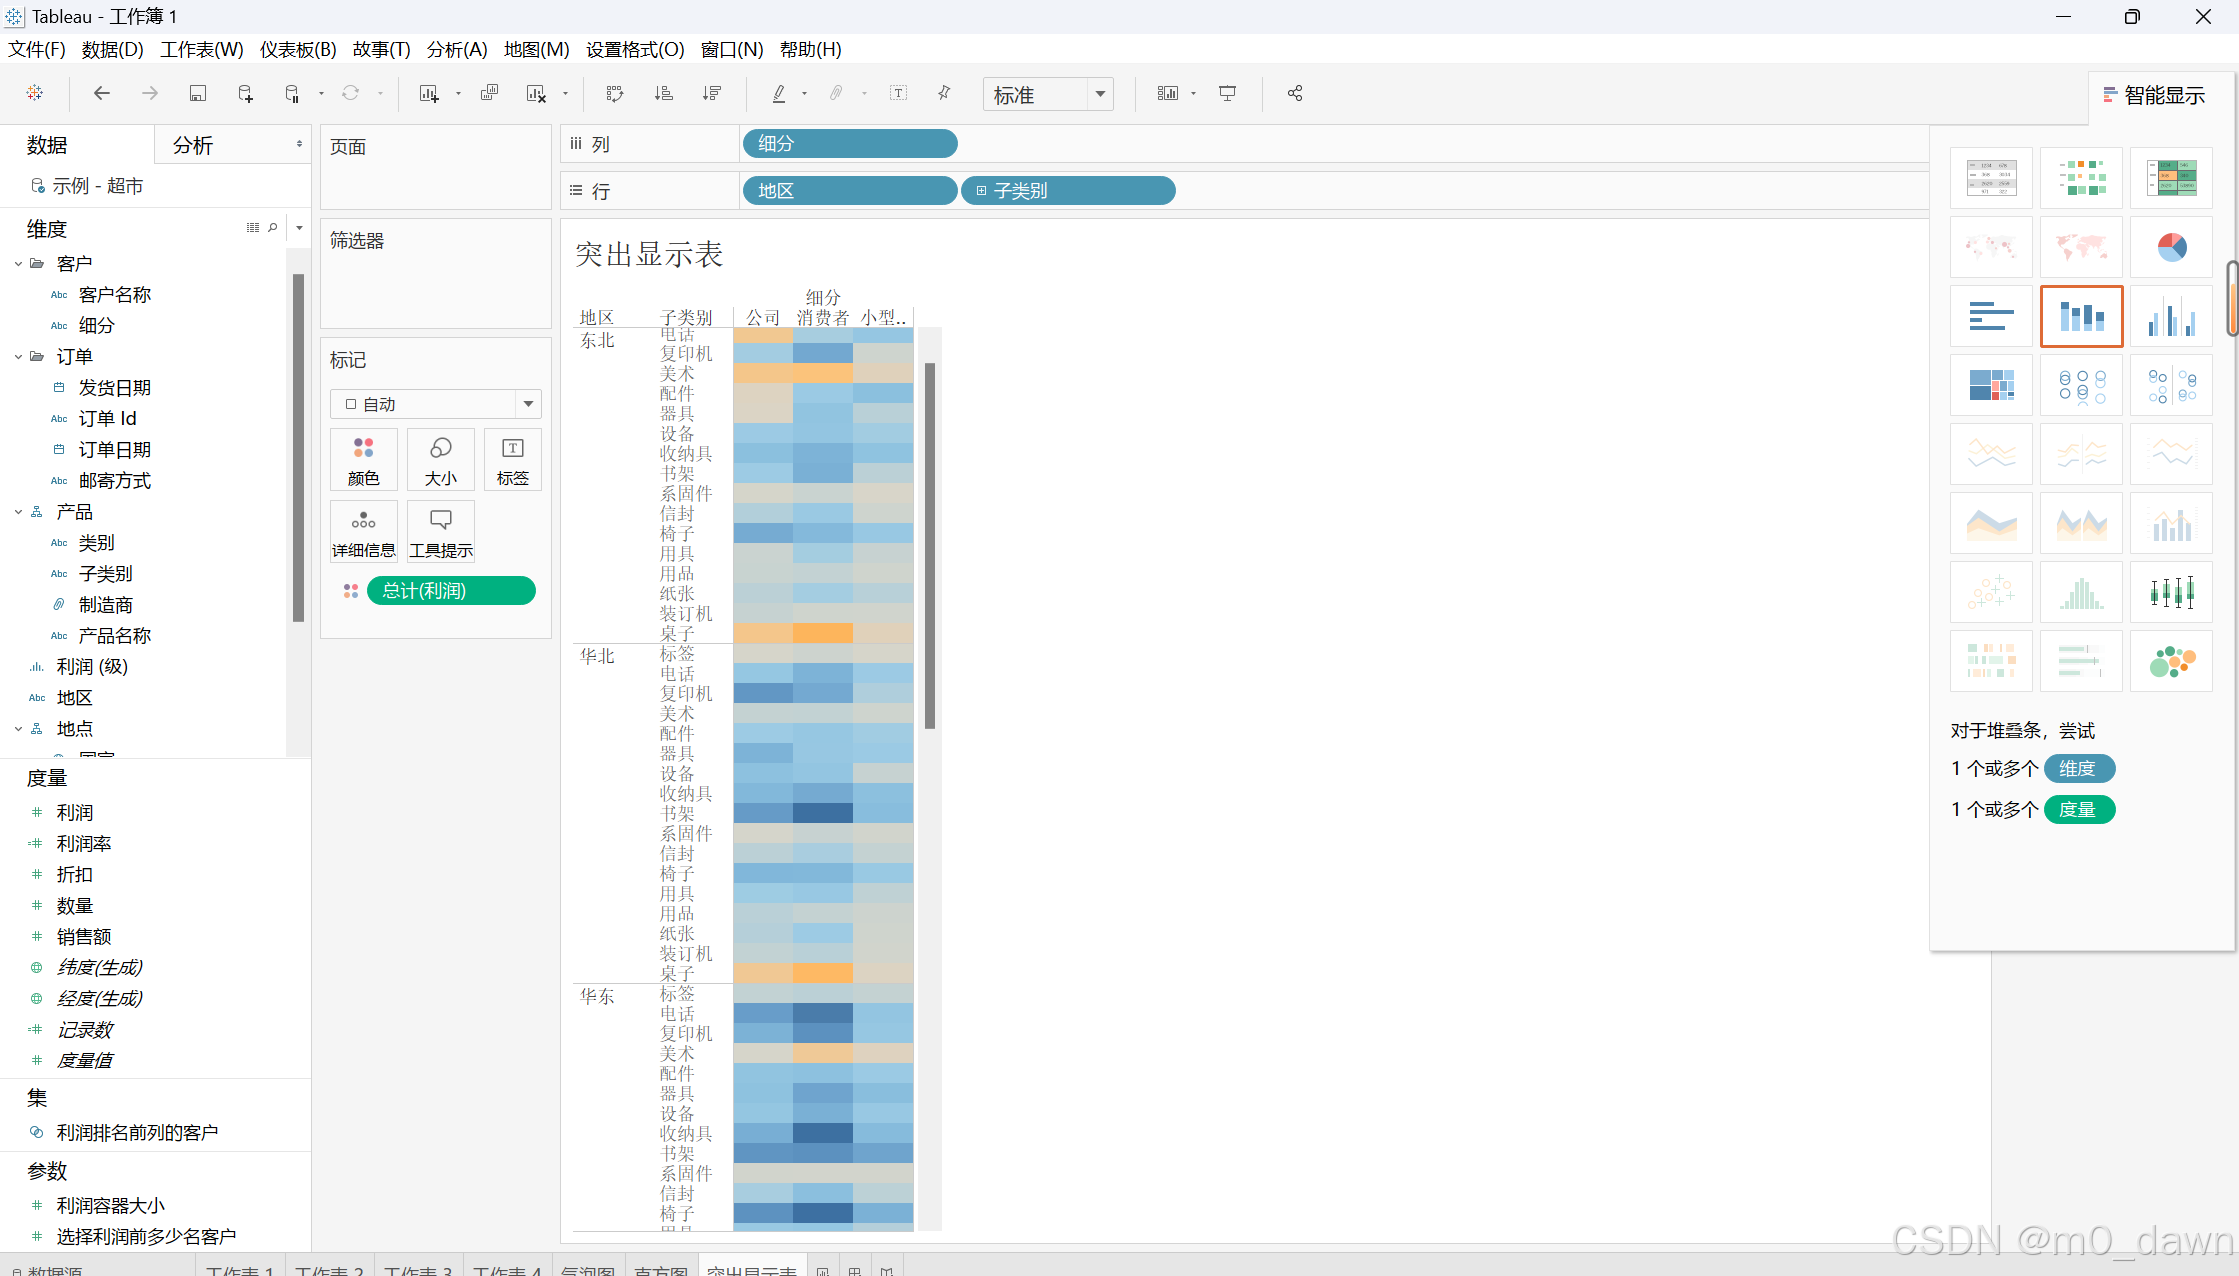Open the 标准 fit dropdown
Image resolution: width=2239 pixels, height=1276 pixels.
click(x=1099, y=94)
